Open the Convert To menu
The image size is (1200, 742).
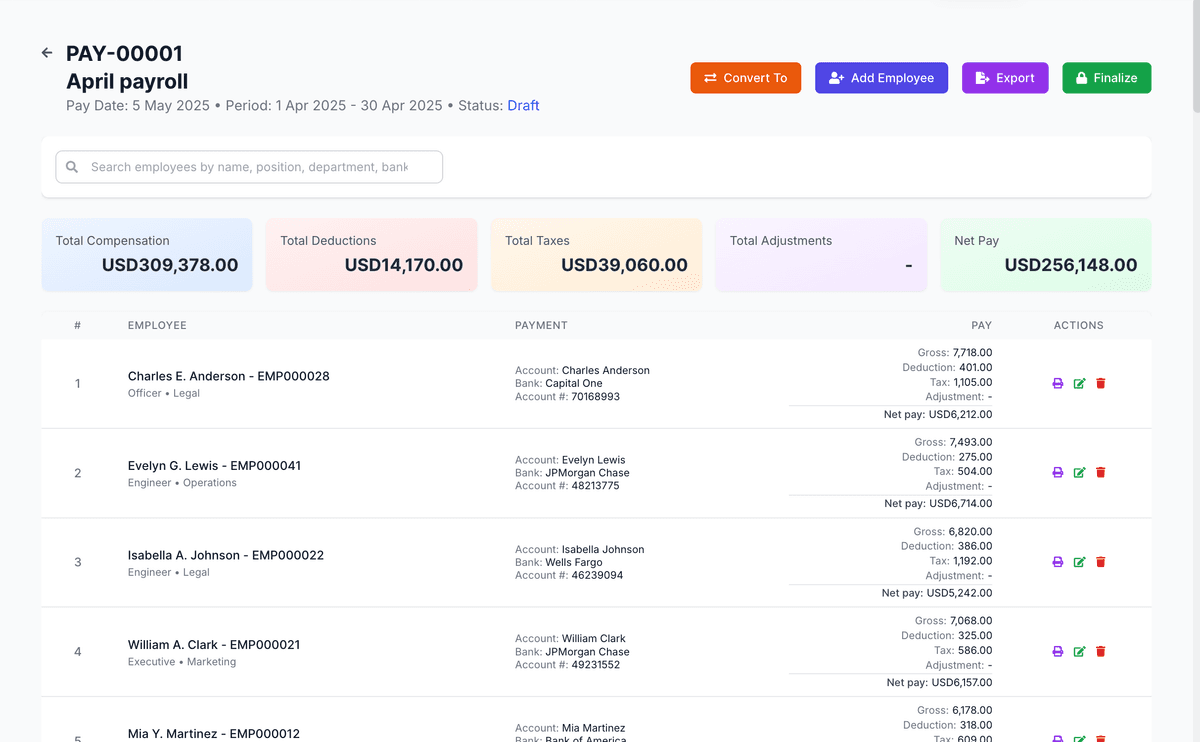[x=745, y=78]
